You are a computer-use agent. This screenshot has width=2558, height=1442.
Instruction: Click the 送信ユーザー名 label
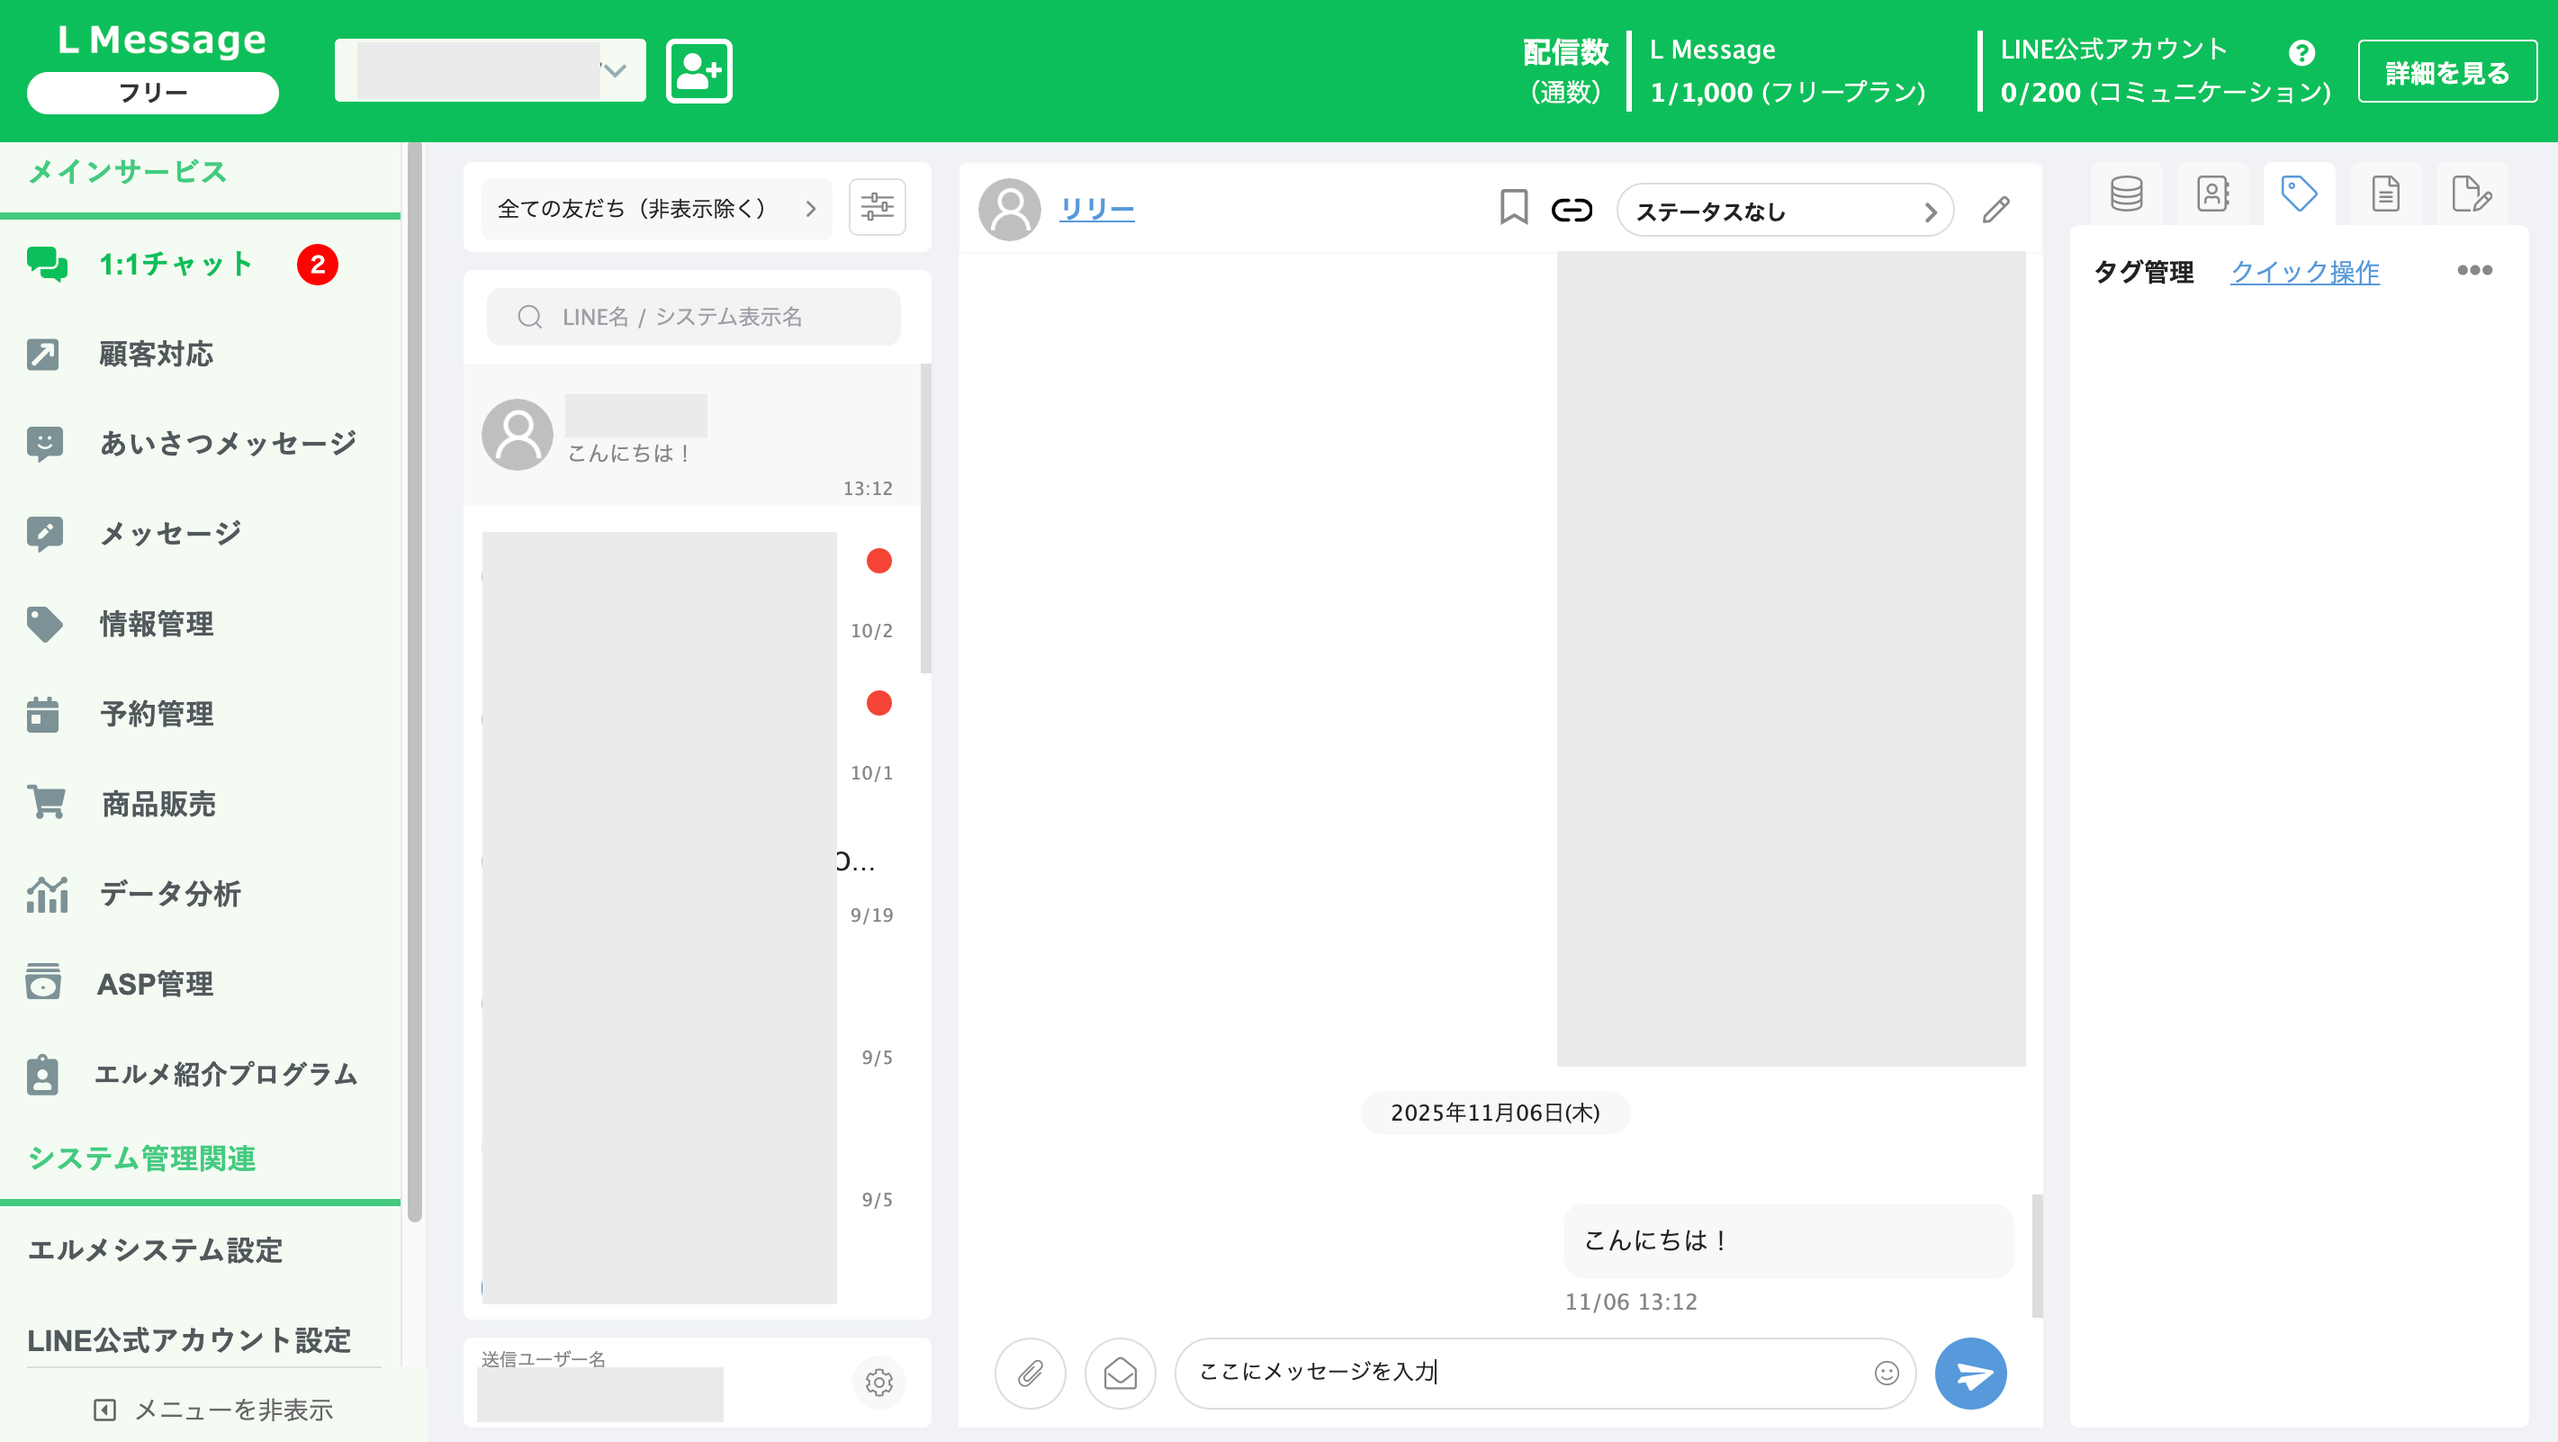click(x=543, y=1358)
